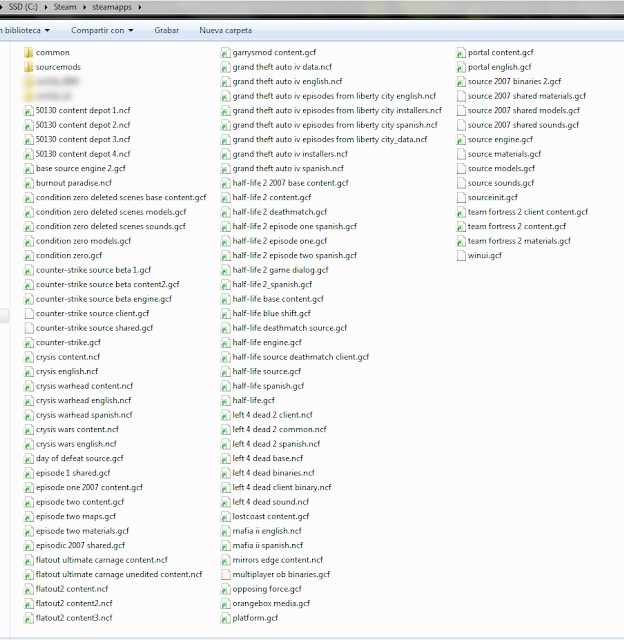Select "team fortress 2 materials.gcf"

(519, 241)
